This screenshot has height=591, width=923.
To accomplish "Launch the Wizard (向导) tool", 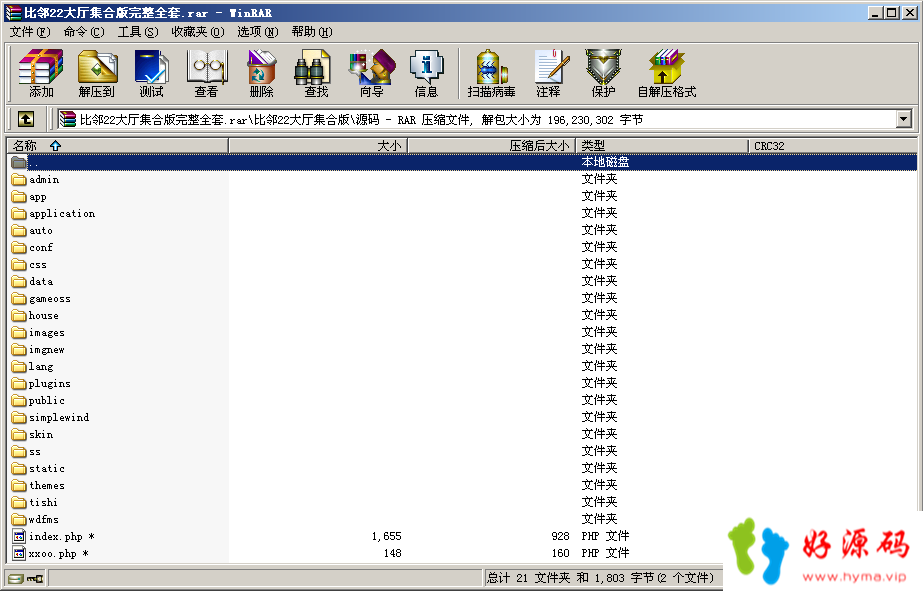I will (371, 73).
